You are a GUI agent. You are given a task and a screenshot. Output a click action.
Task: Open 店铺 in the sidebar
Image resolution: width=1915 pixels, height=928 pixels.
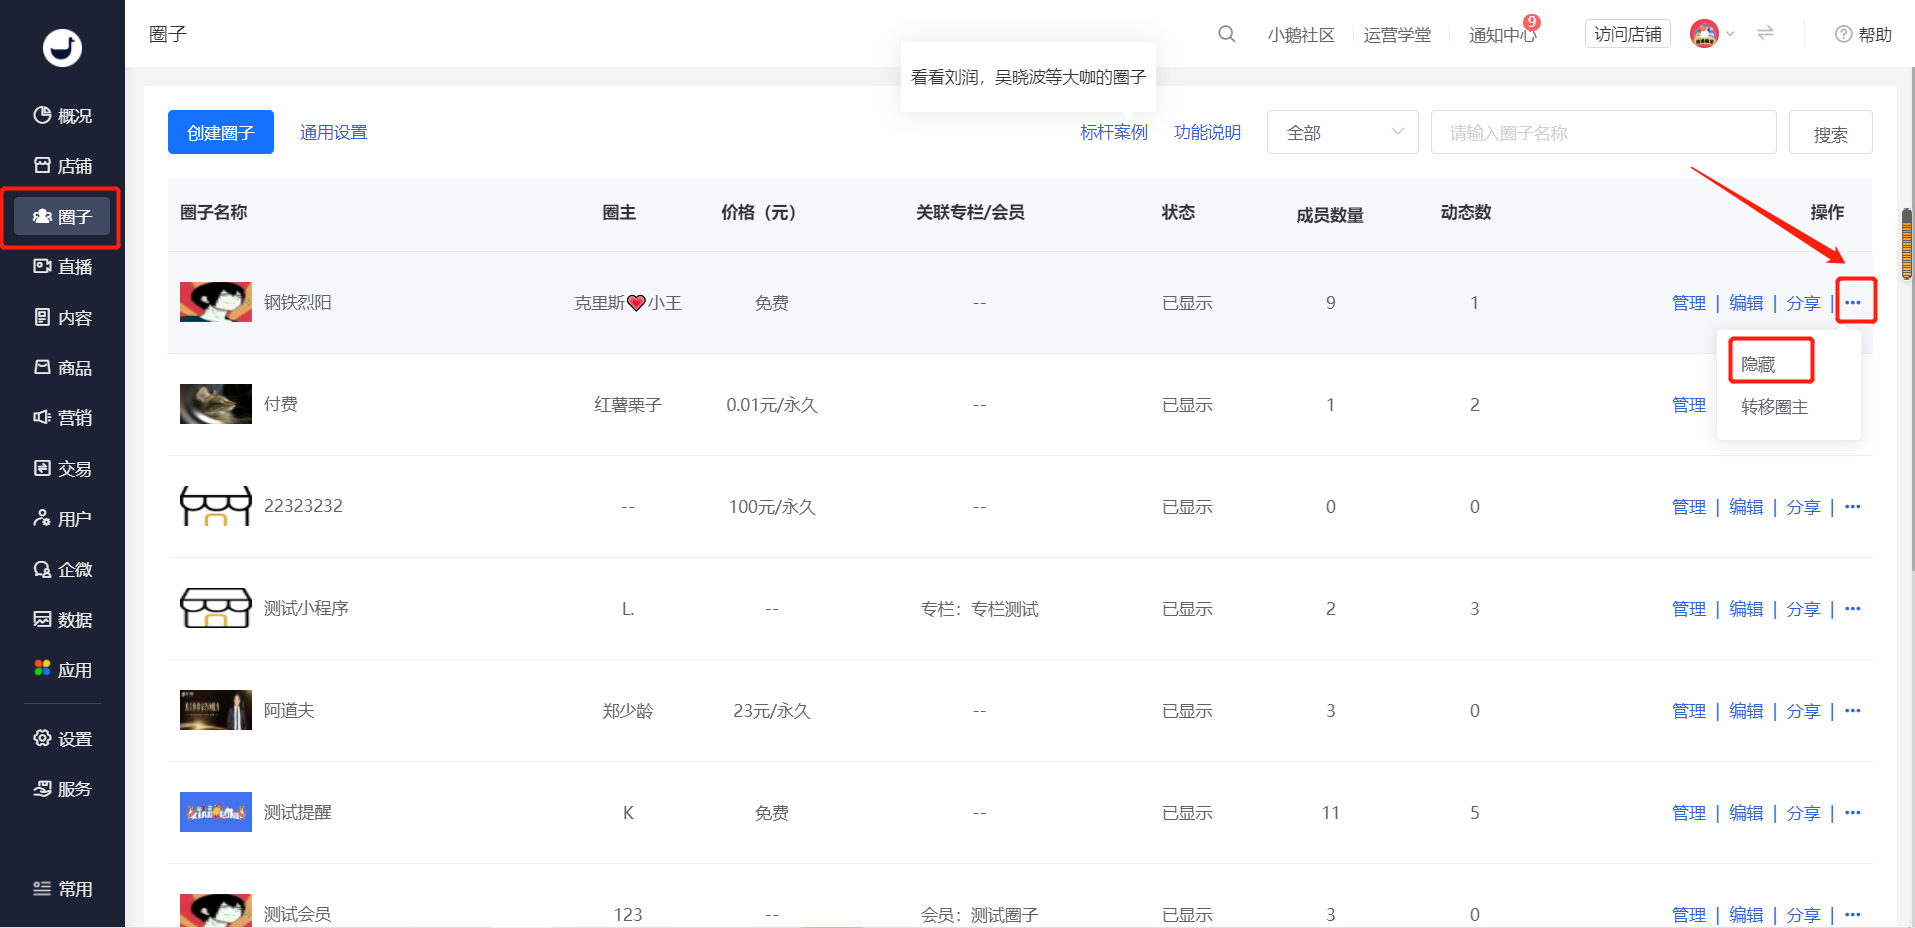coord(62,166)
